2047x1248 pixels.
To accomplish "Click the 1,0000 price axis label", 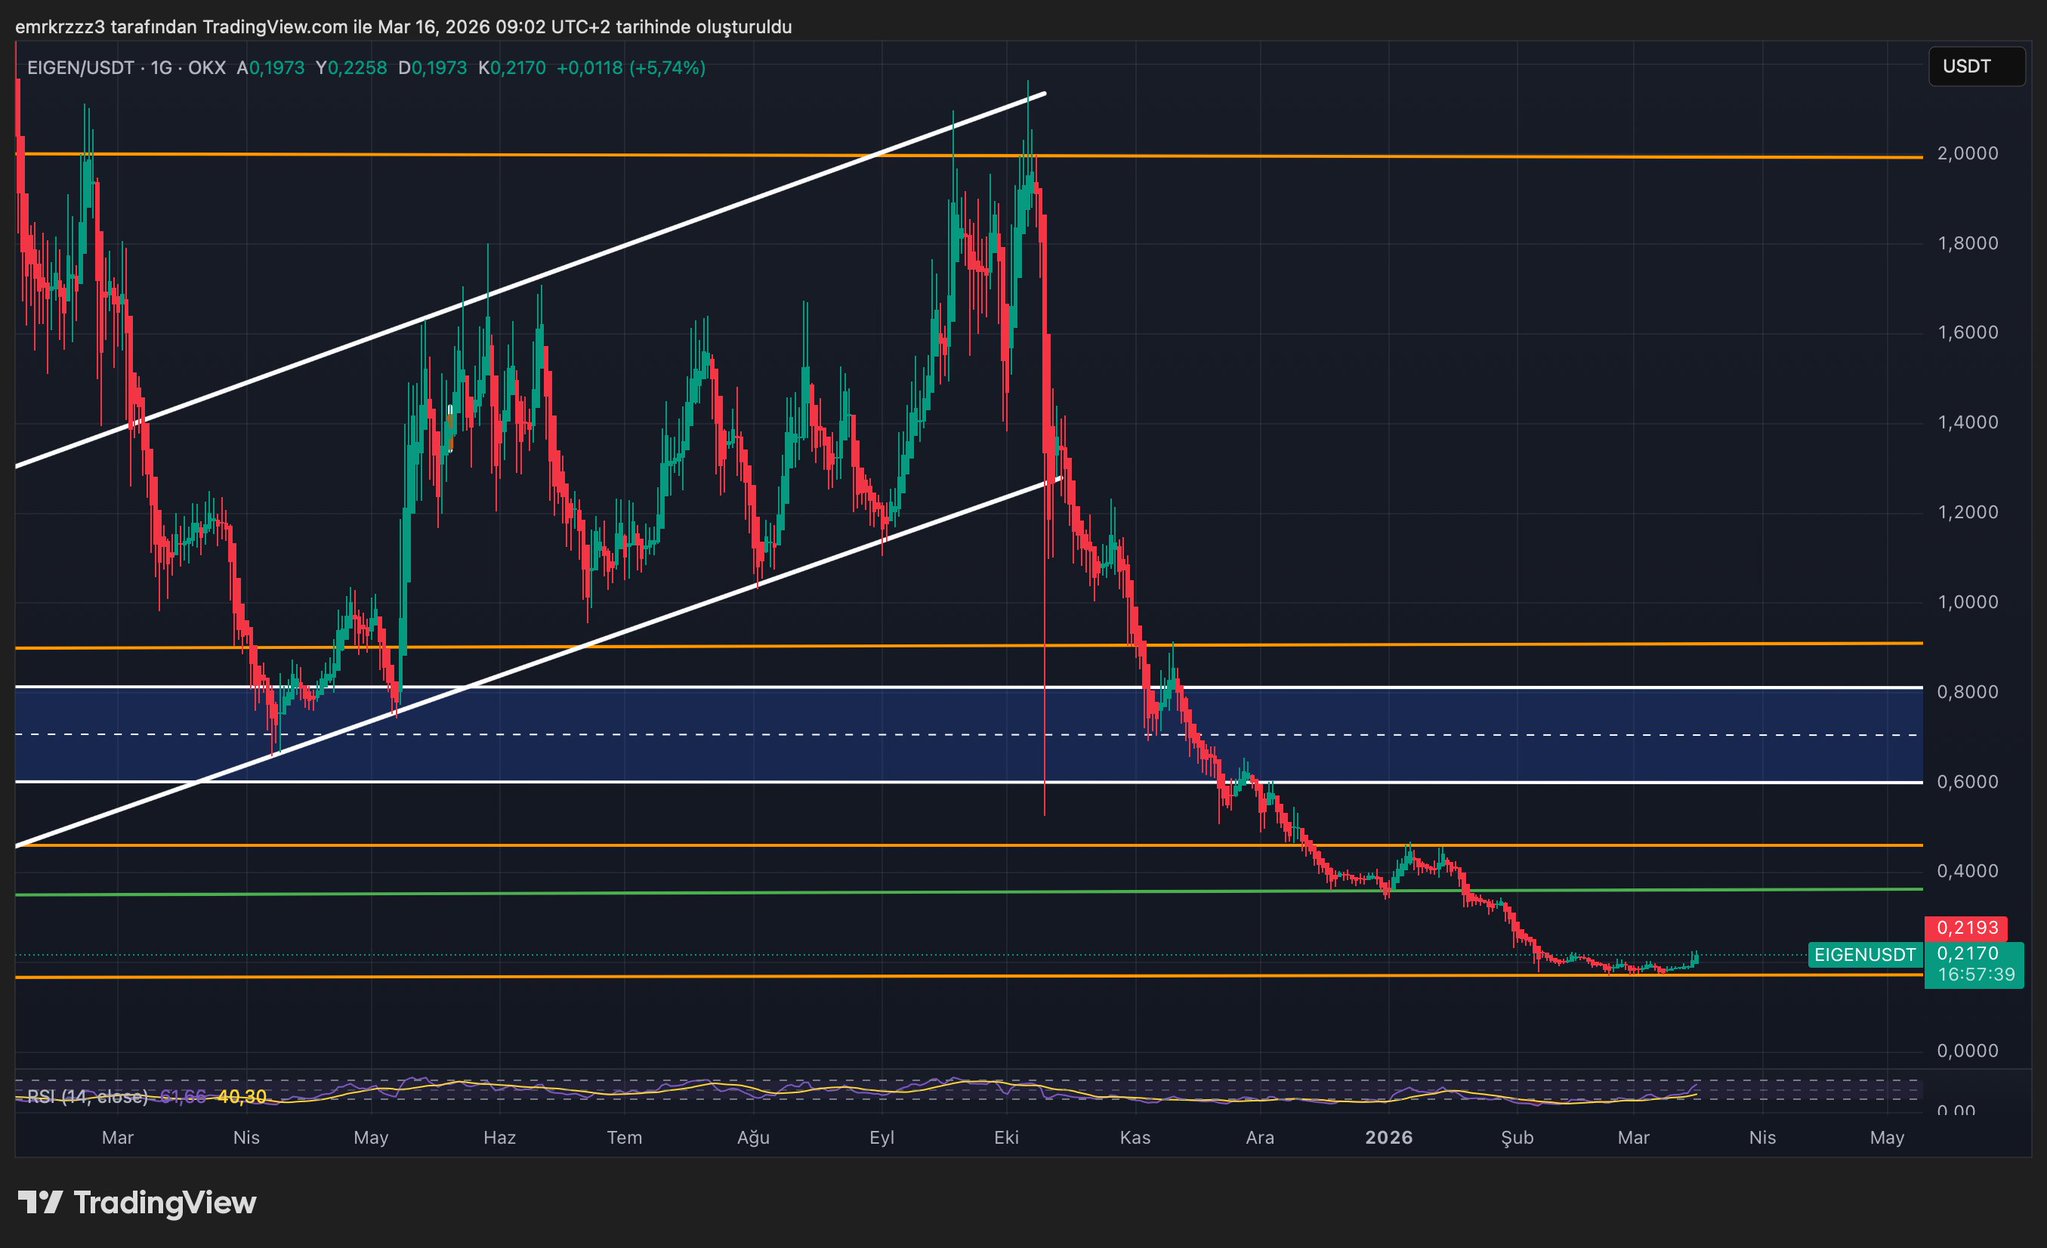I will coord(1967,602).
